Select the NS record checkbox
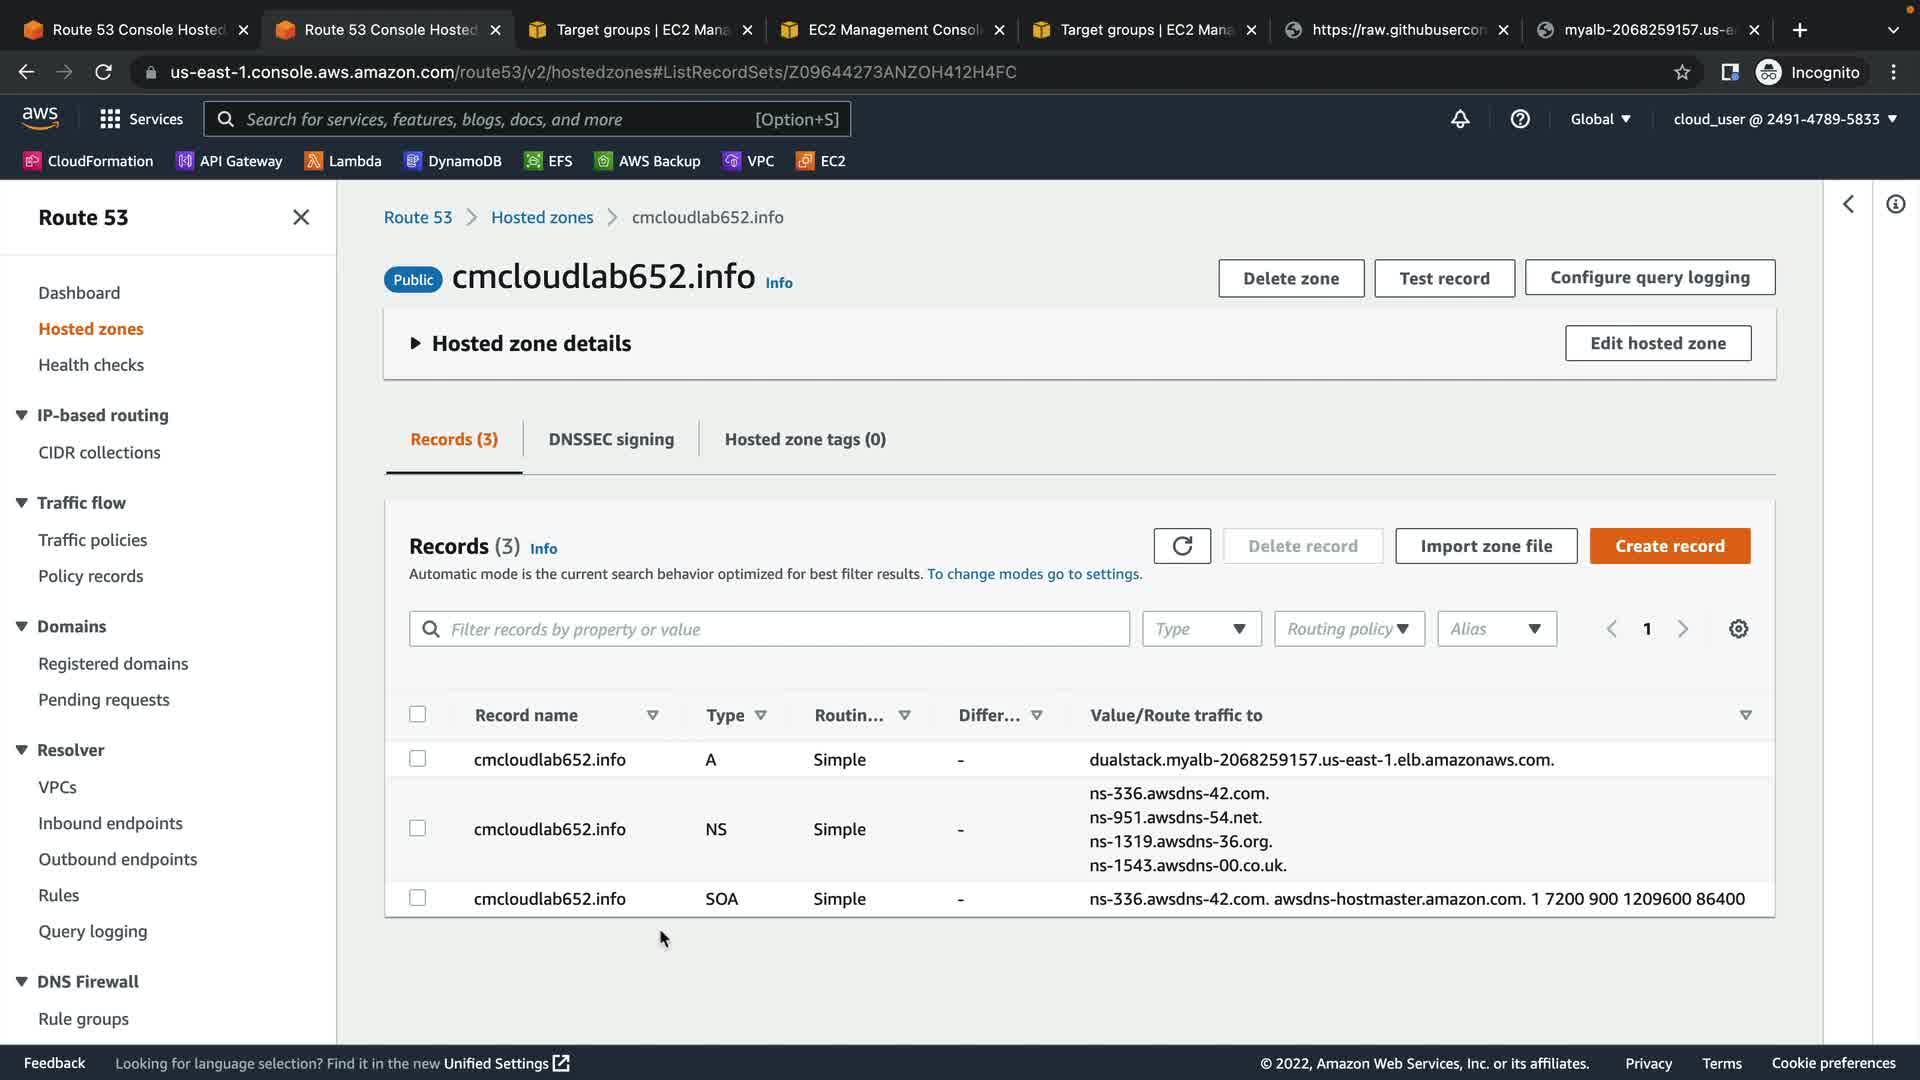1920x1080 pixels. point(418,828)
